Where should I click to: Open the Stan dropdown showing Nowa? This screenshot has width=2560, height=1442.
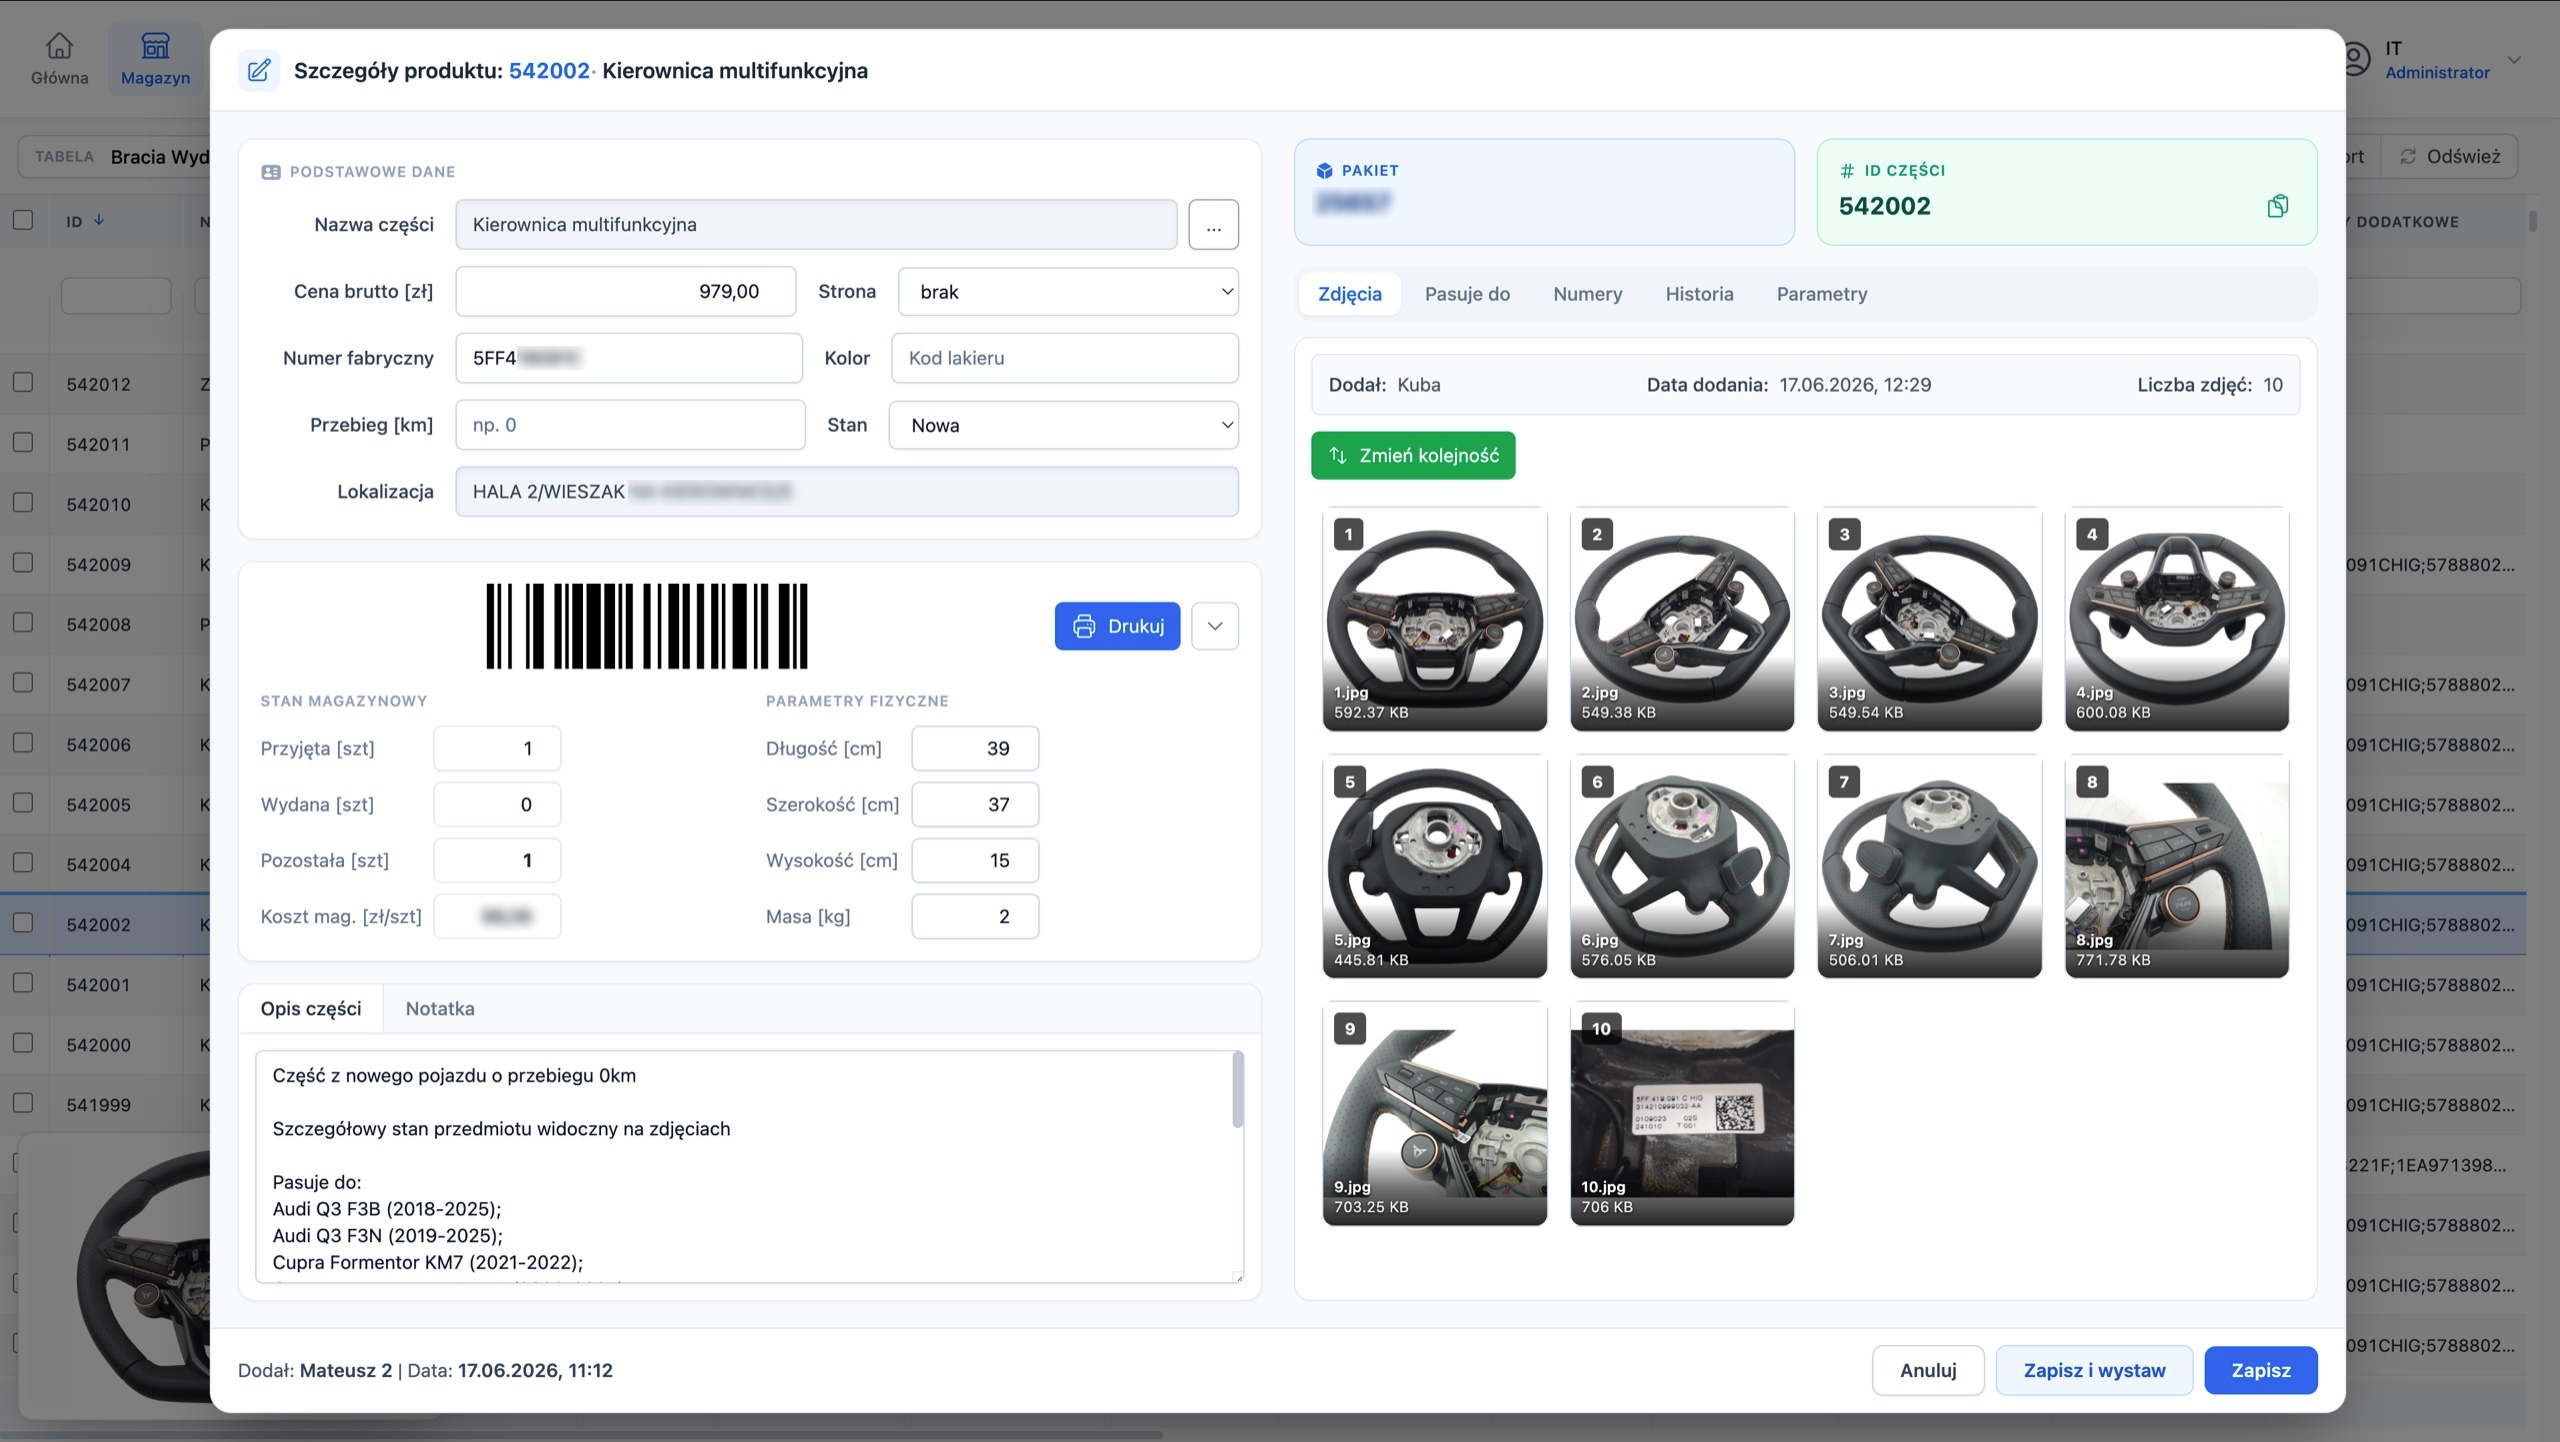(1063, 425)
